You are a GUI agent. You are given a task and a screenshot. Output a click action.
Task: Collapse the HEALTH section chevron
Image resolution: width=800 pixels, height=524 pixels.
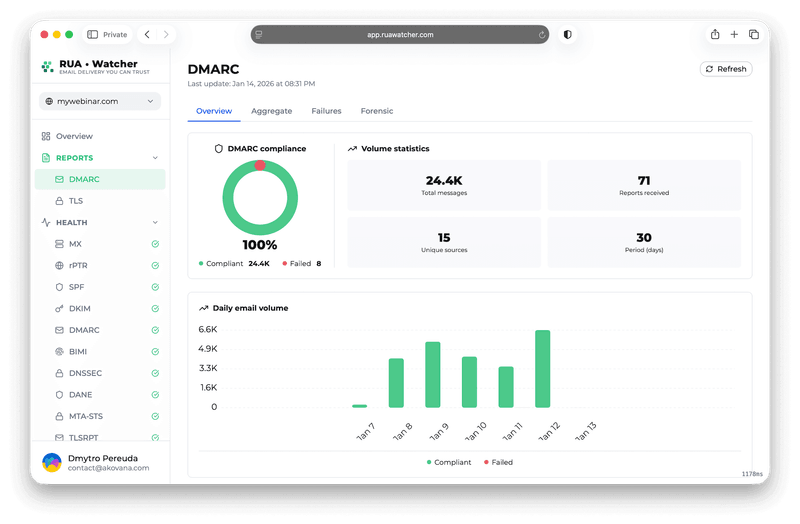[x=155, y=223]
